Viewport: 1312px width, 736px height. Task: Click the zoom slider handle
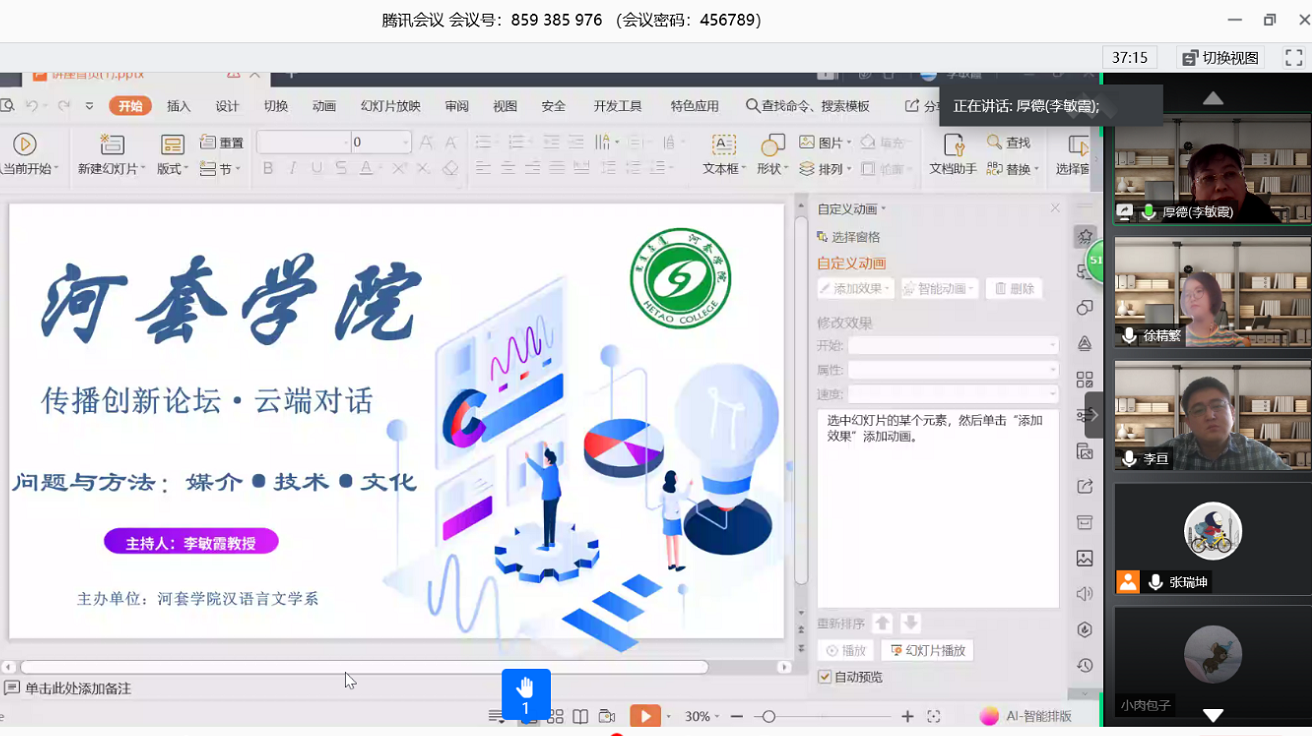point(768,716)
